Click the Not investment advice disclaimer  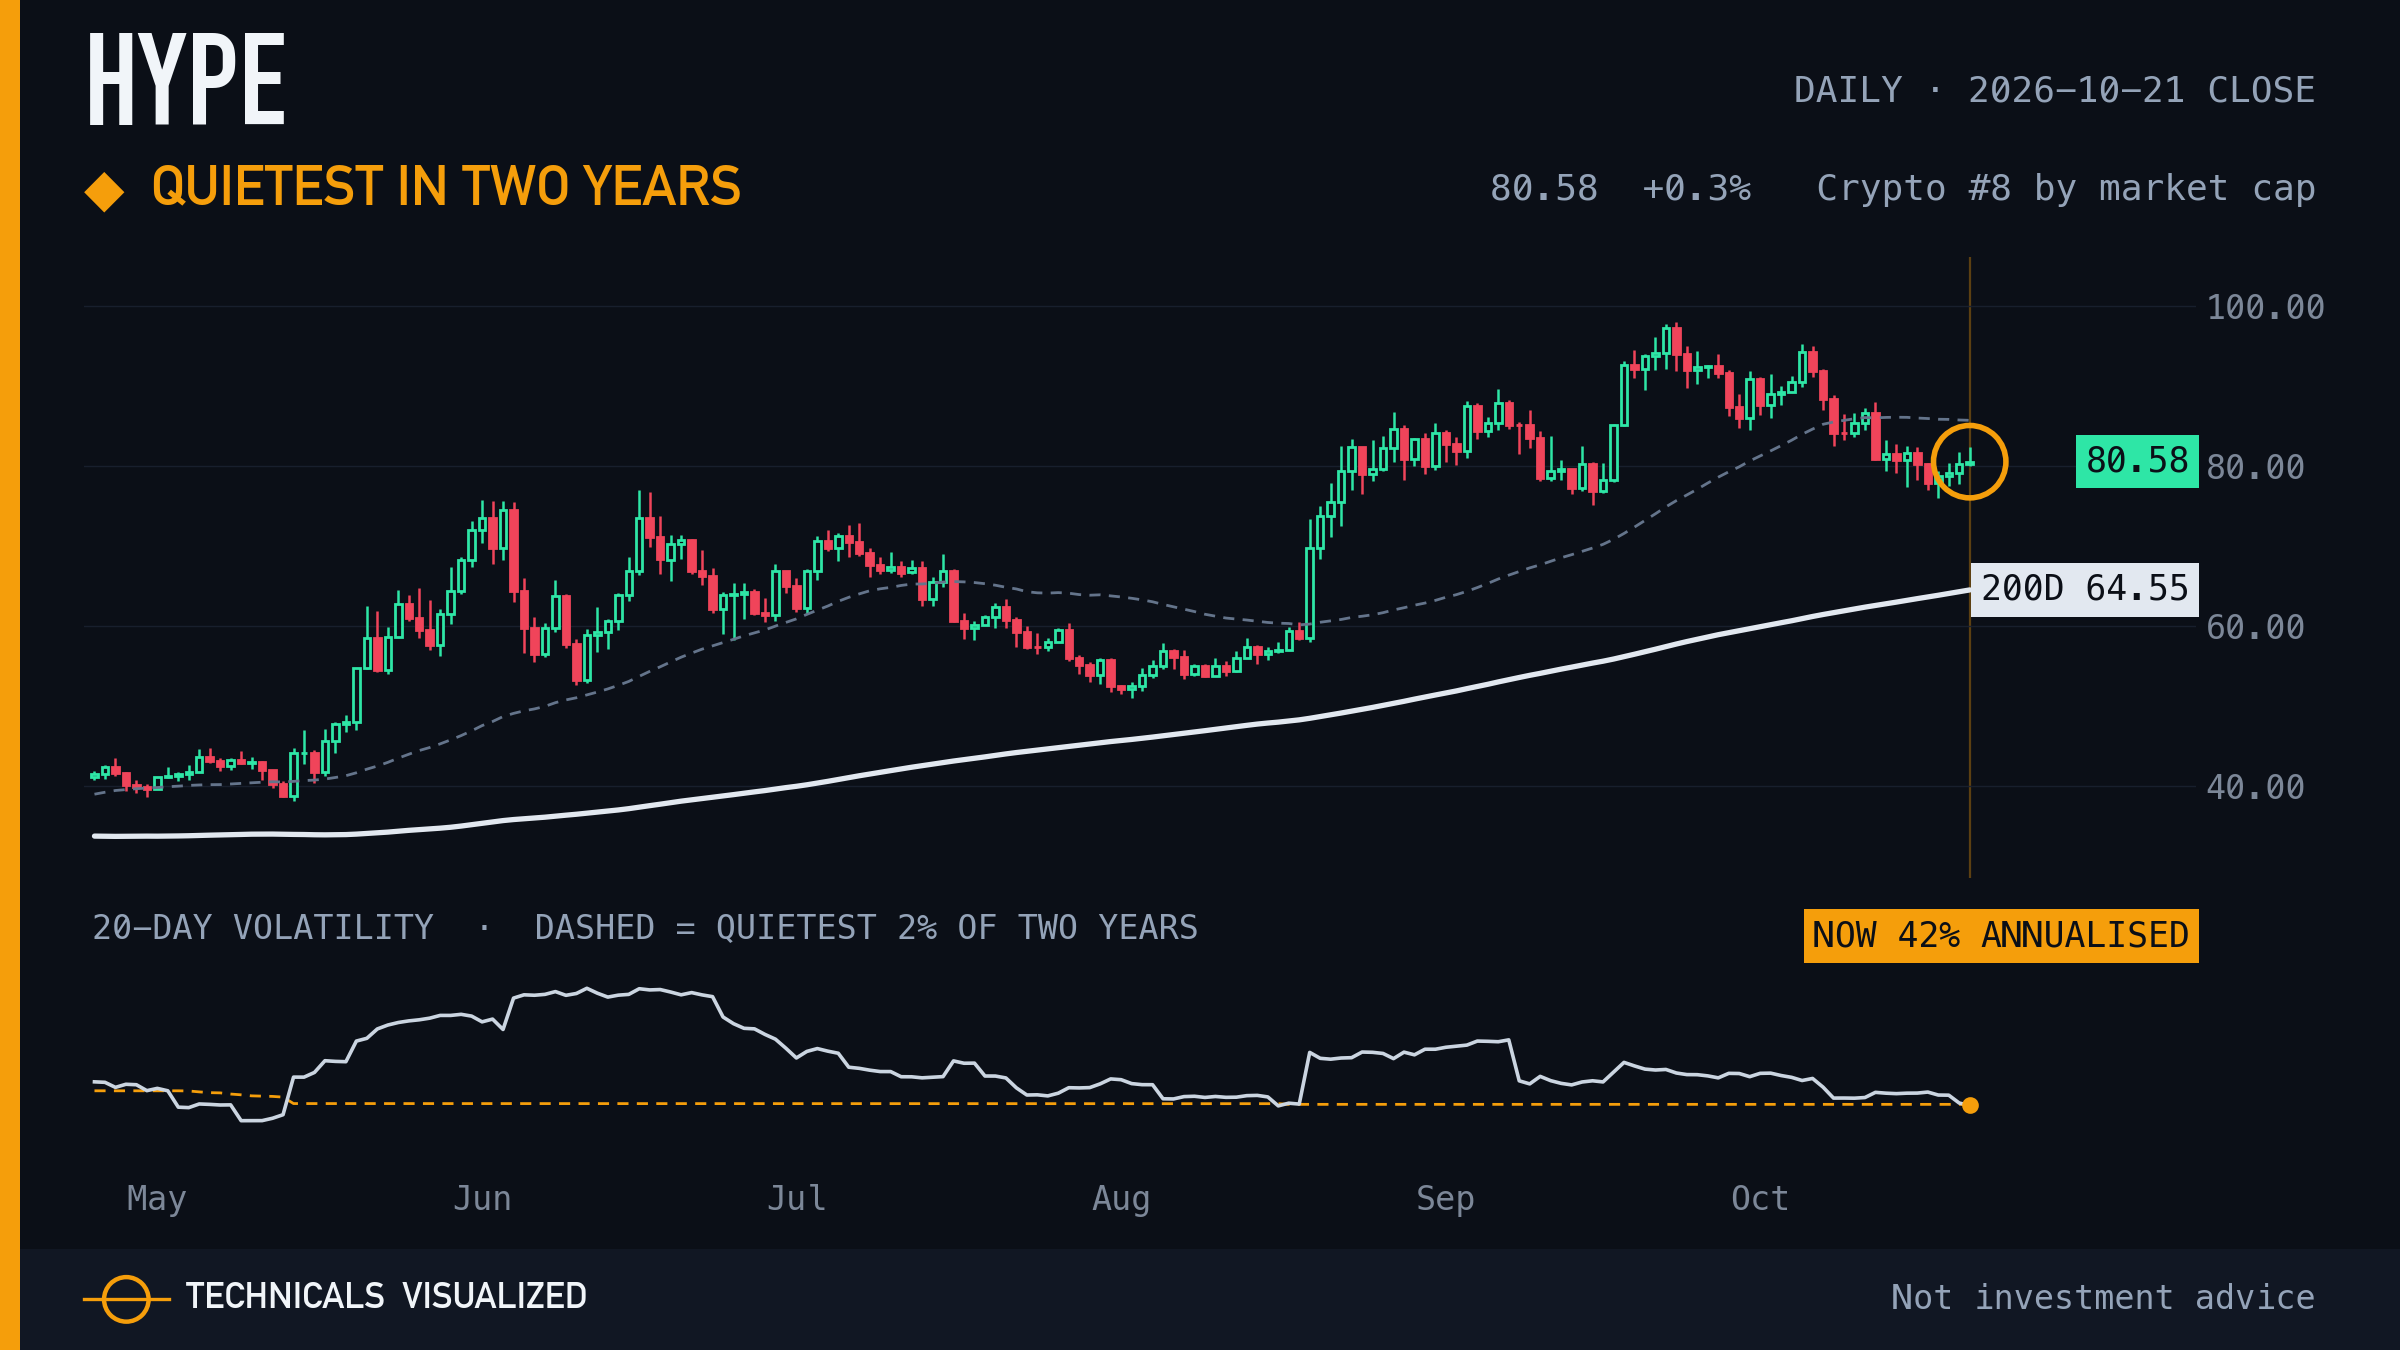[2103, 1297]
